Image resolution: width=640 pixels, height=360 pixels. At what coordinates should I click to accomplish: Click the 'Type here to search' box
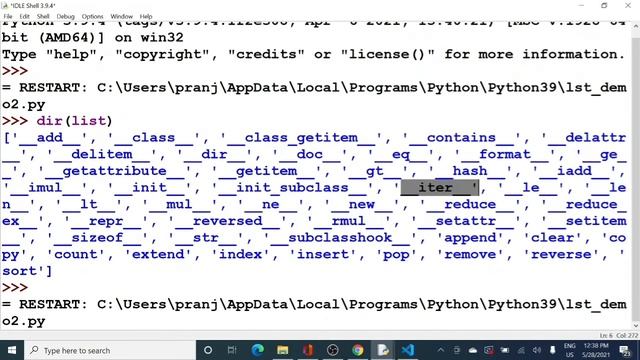110,350
